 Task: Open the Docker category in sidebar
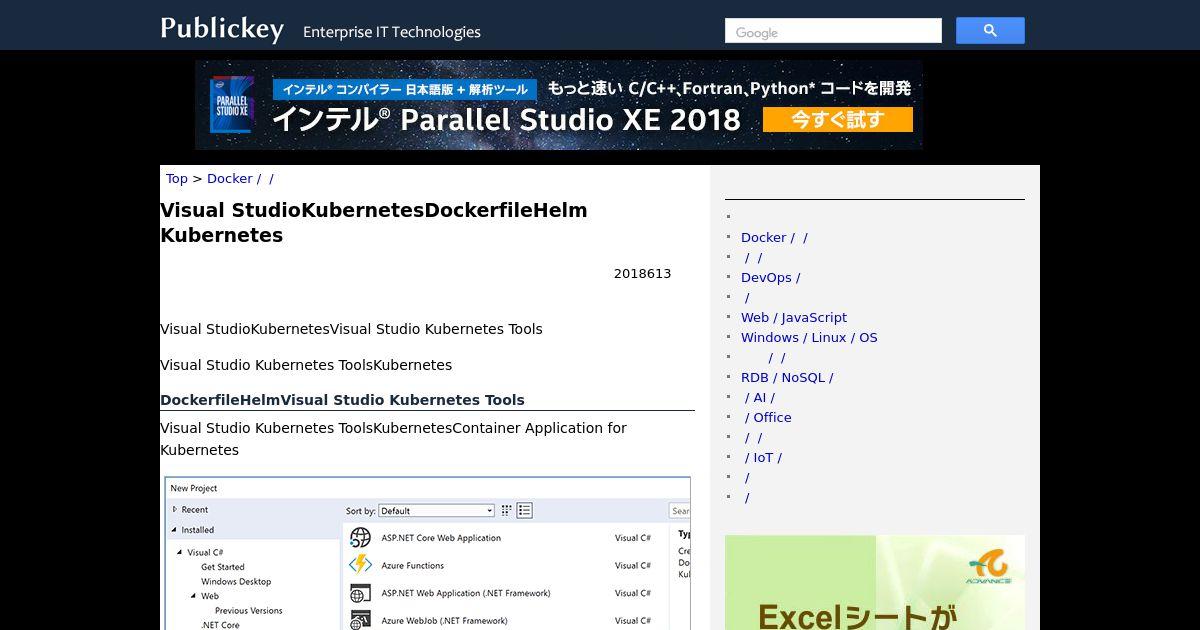pos(774,237)
